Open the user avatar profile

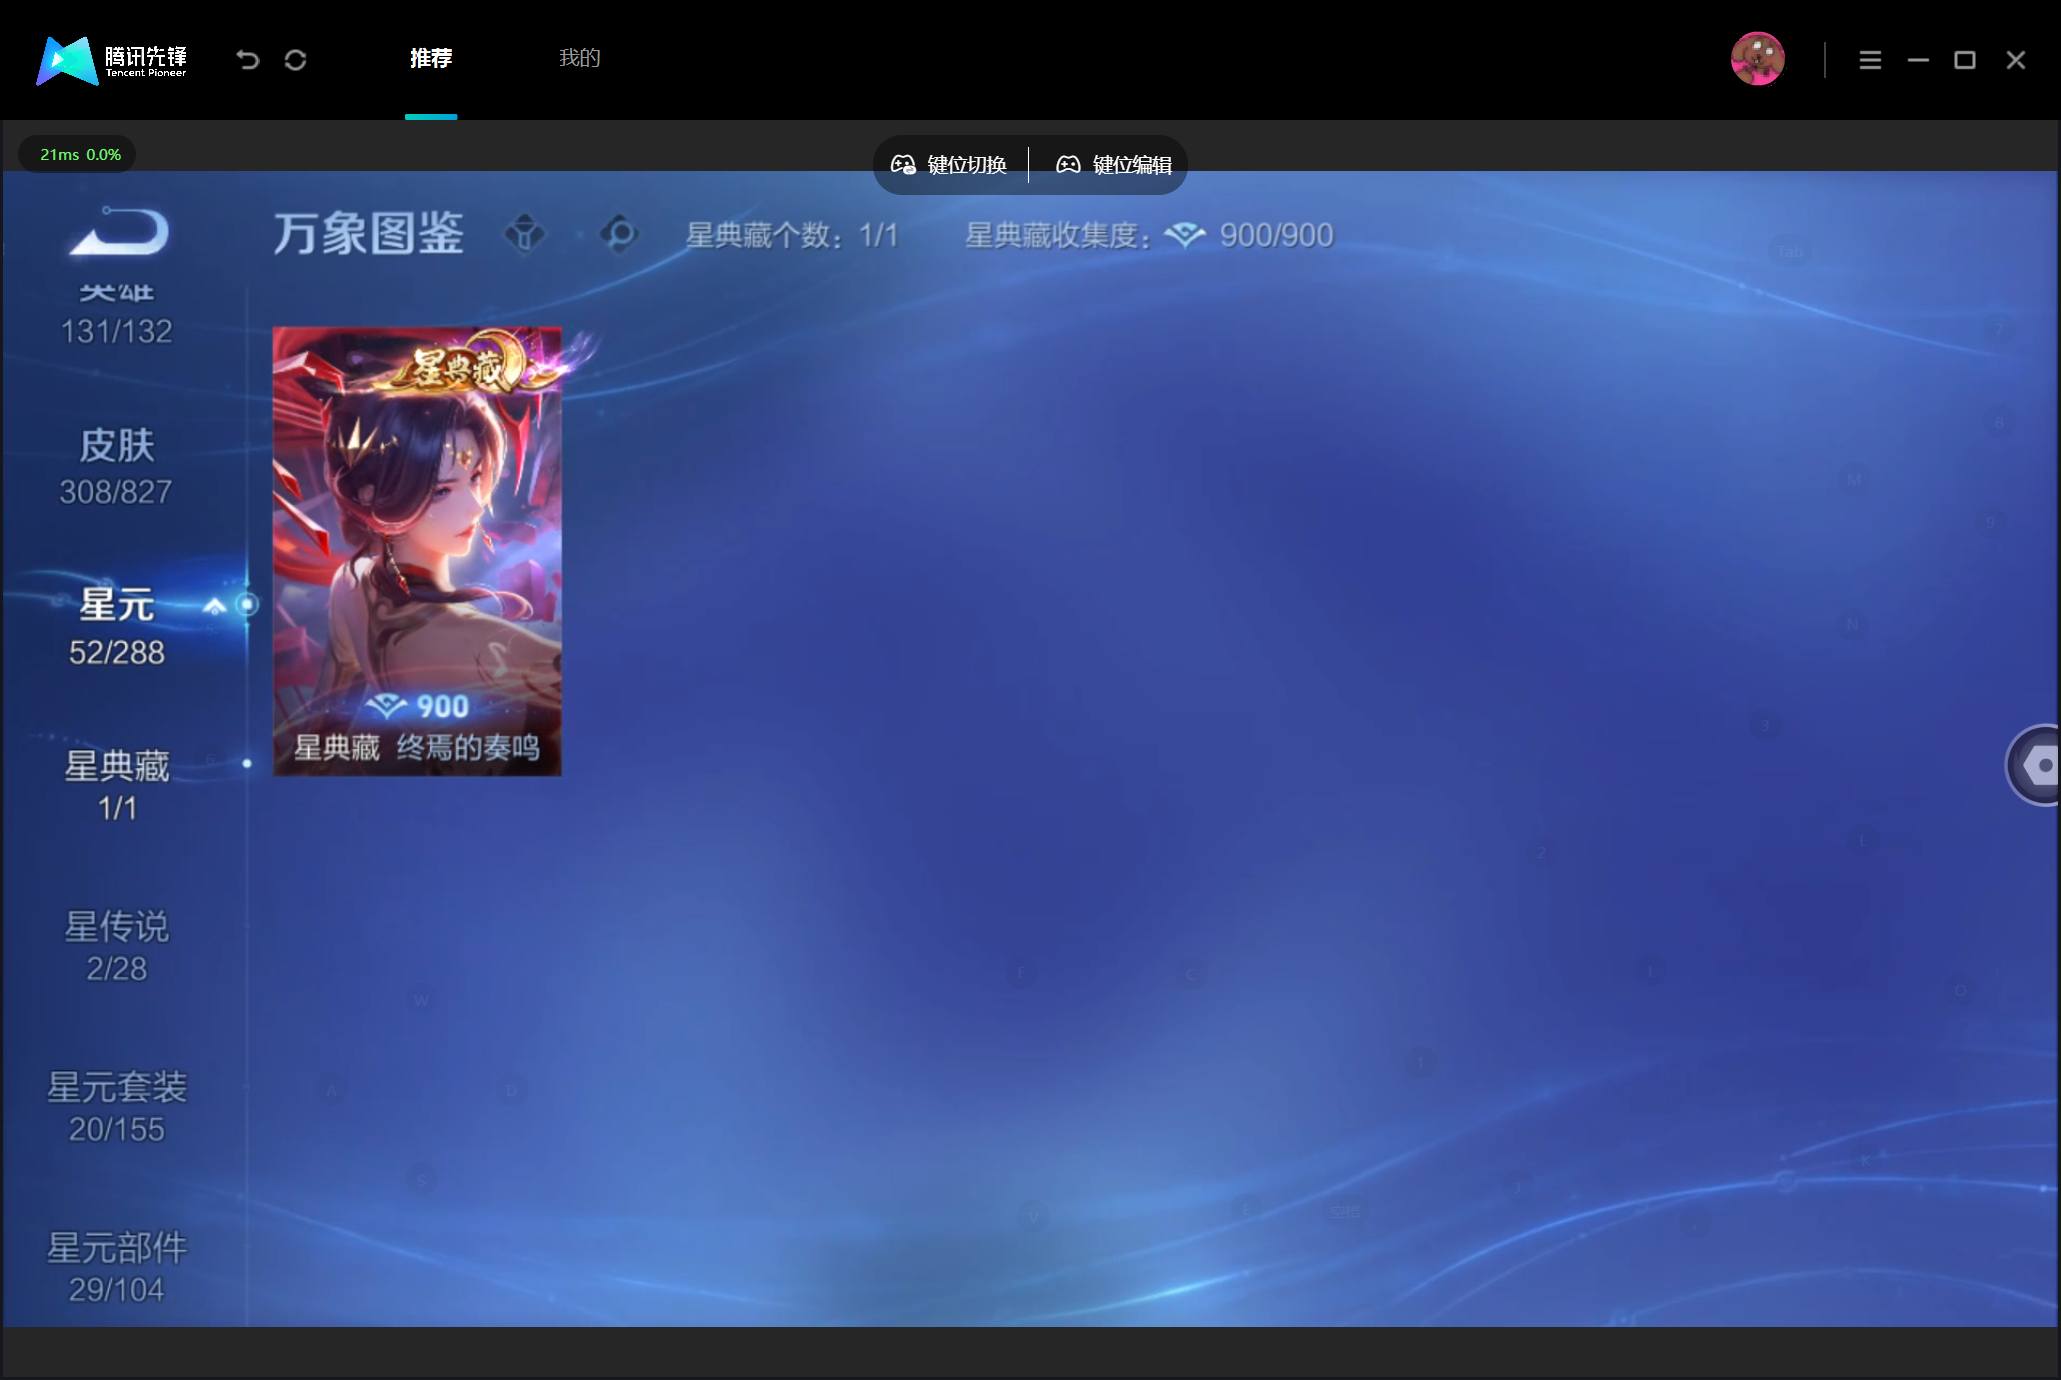1757,59
